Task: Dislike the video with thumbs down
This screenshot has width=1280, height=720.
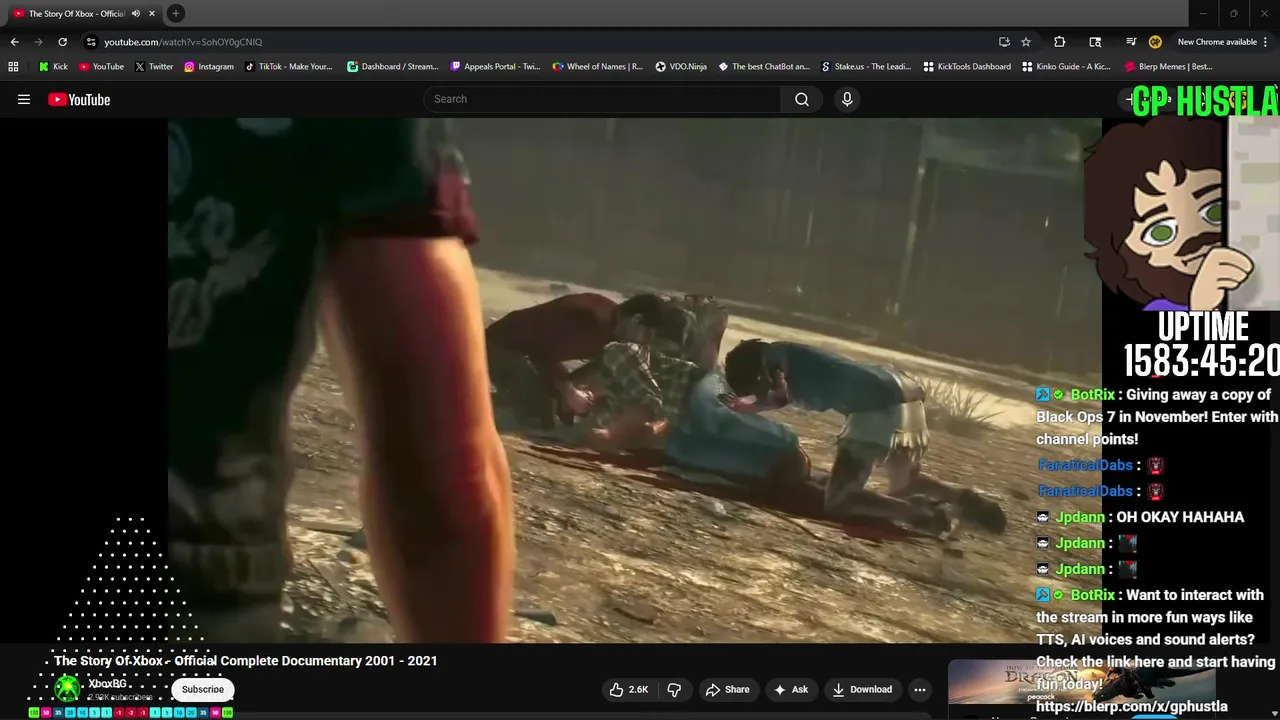Action: point(674,689)
